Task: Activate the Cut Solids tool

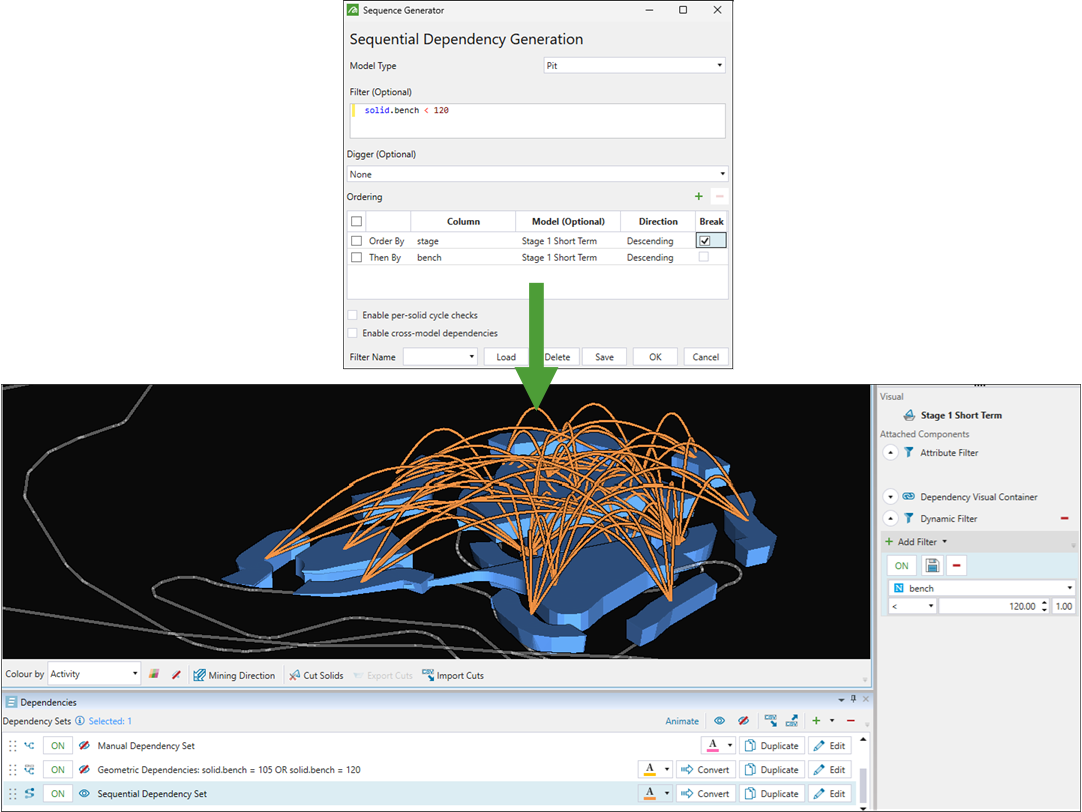Action: pos(316,675)
